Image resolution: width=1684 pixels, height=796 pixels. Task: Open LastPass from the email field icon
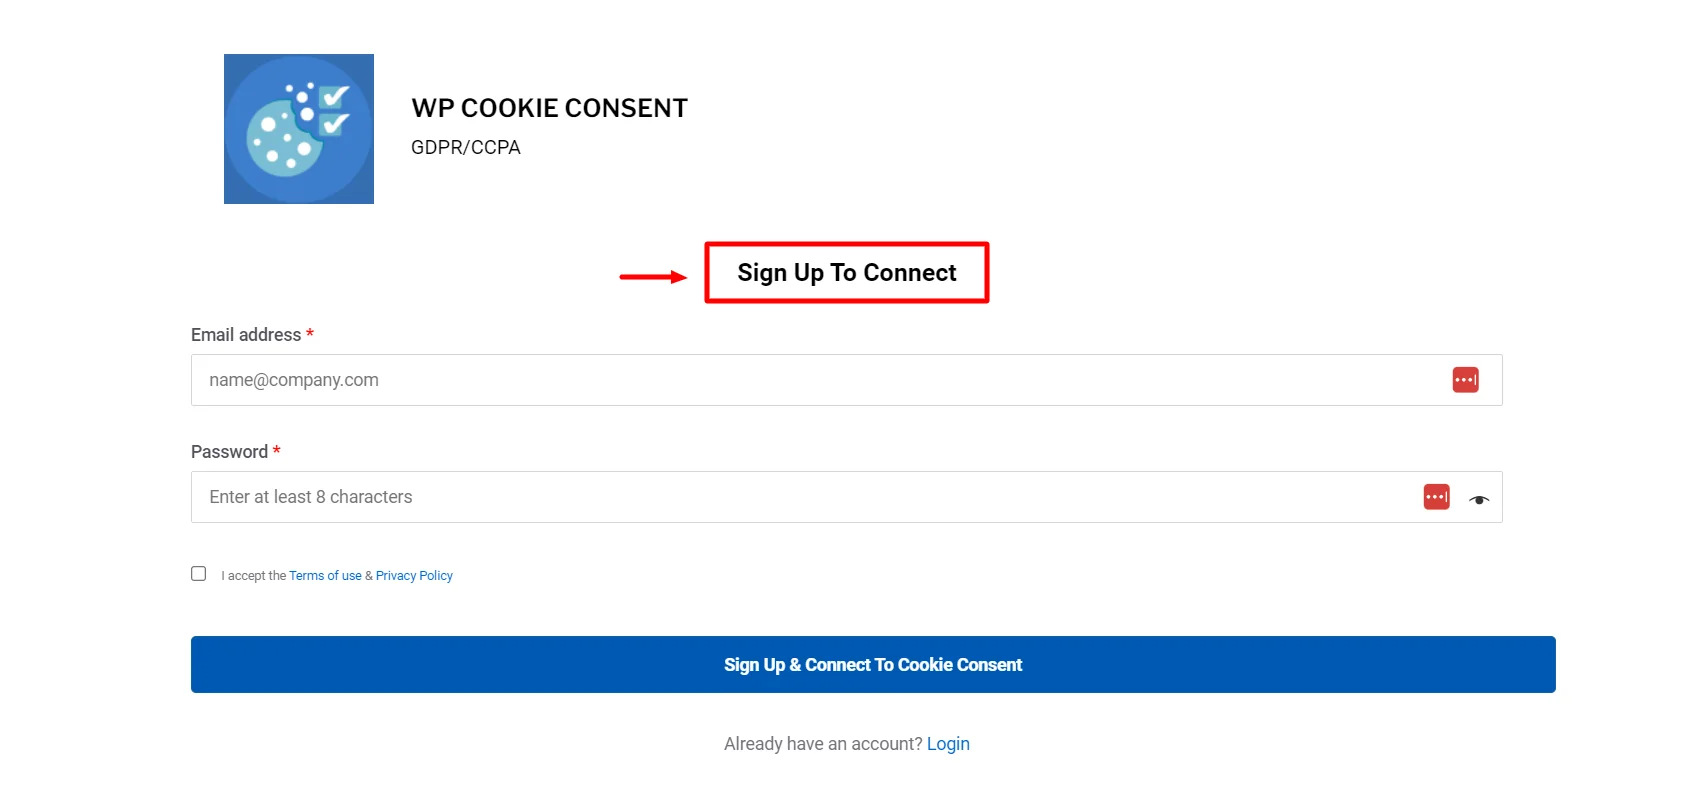click(x=1464, y=379)
